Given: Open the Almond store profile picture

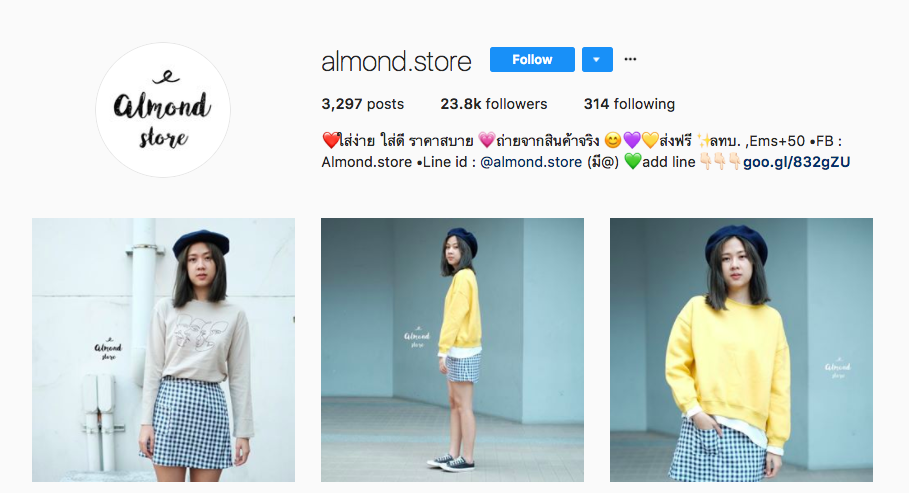Looking at the screenshot, I should 163,110.
